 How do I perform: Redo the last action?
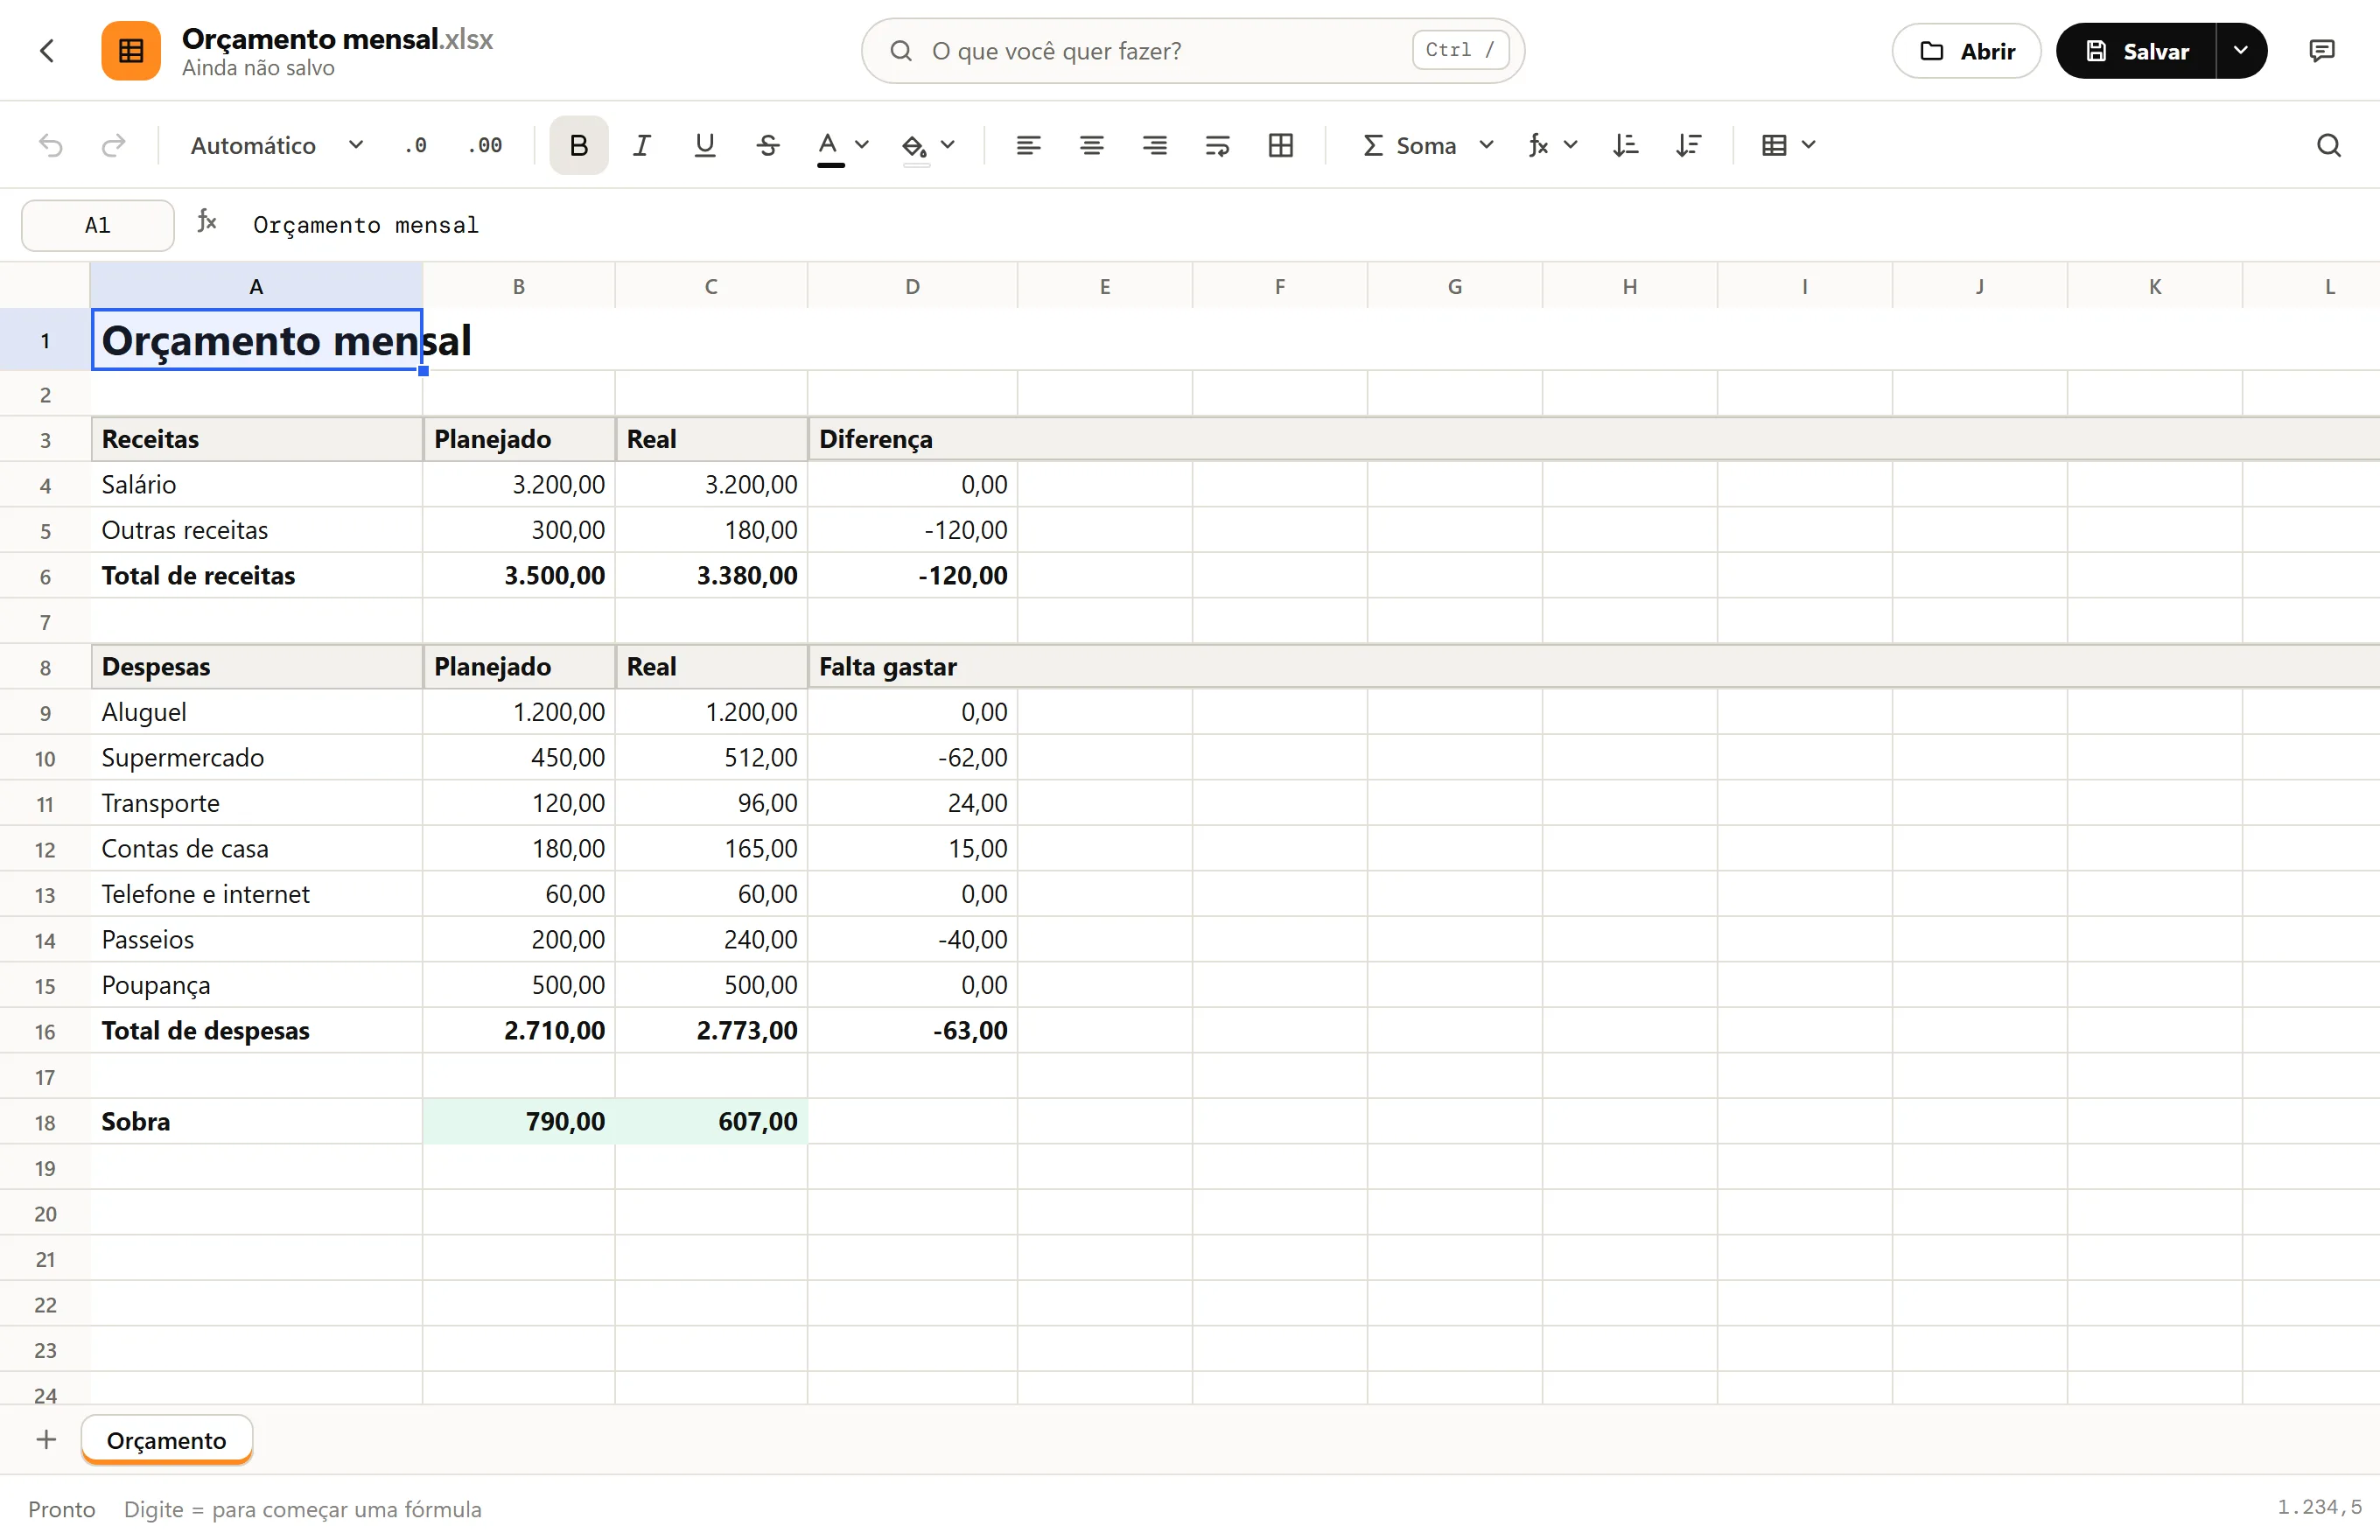[x=114, y=146]
